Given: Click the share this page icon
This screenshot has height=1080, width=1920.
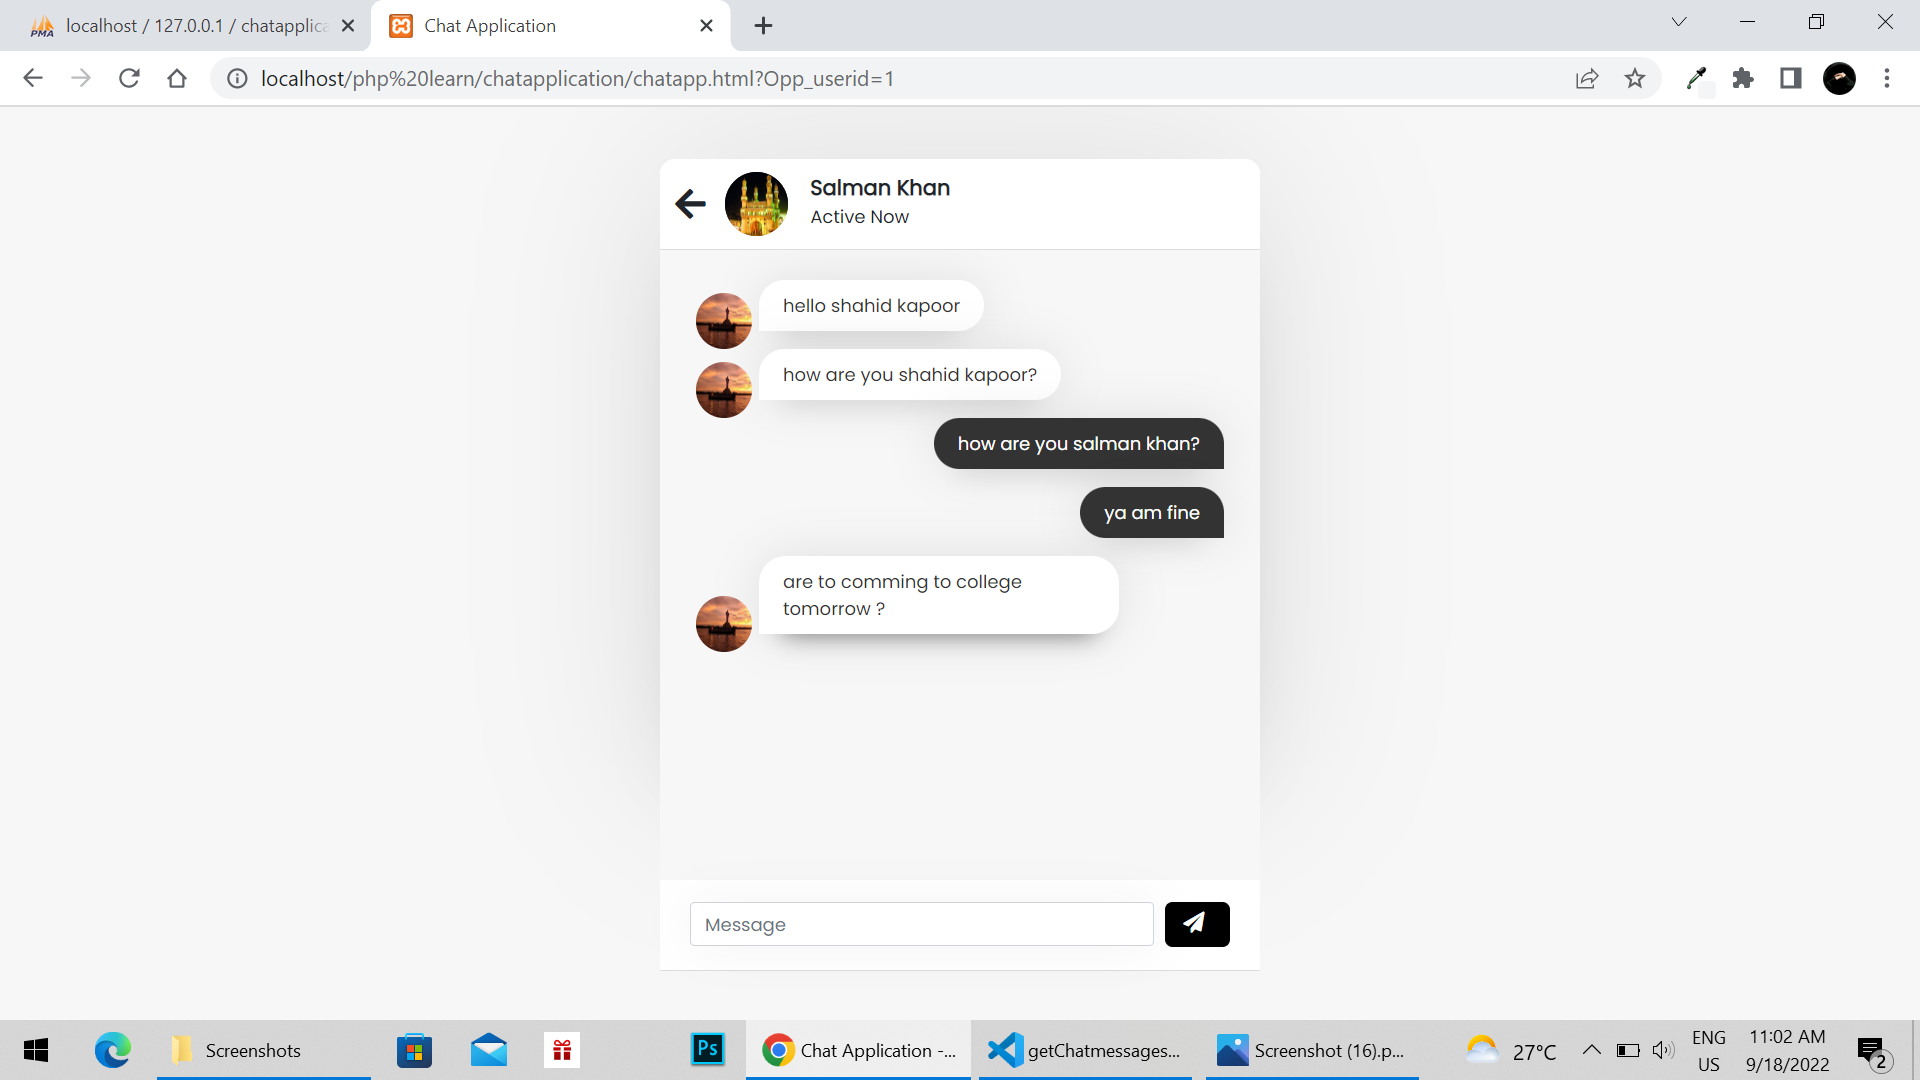Looking at the screenshot, I should pyautogui.click(x=1587, y=78).
